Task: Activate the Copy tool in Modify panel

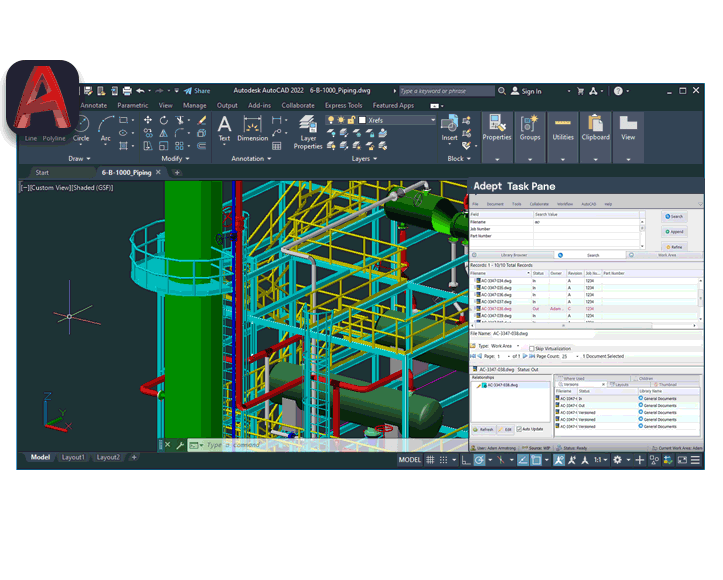Action: 148,133
